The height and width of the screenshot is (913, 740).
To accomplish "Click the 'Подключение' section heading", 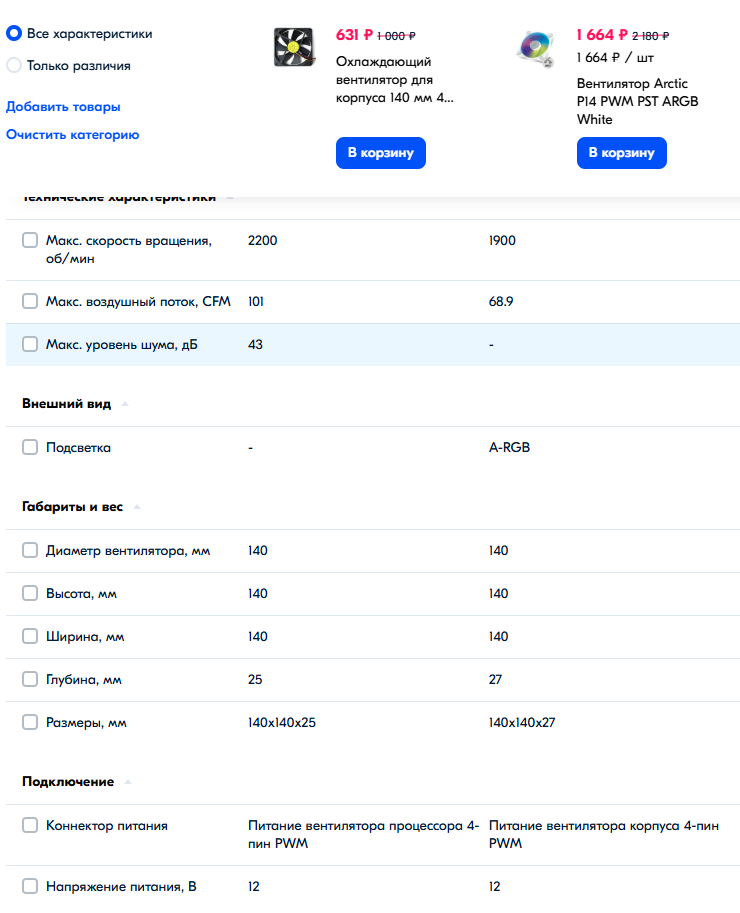I will [68, 781].
